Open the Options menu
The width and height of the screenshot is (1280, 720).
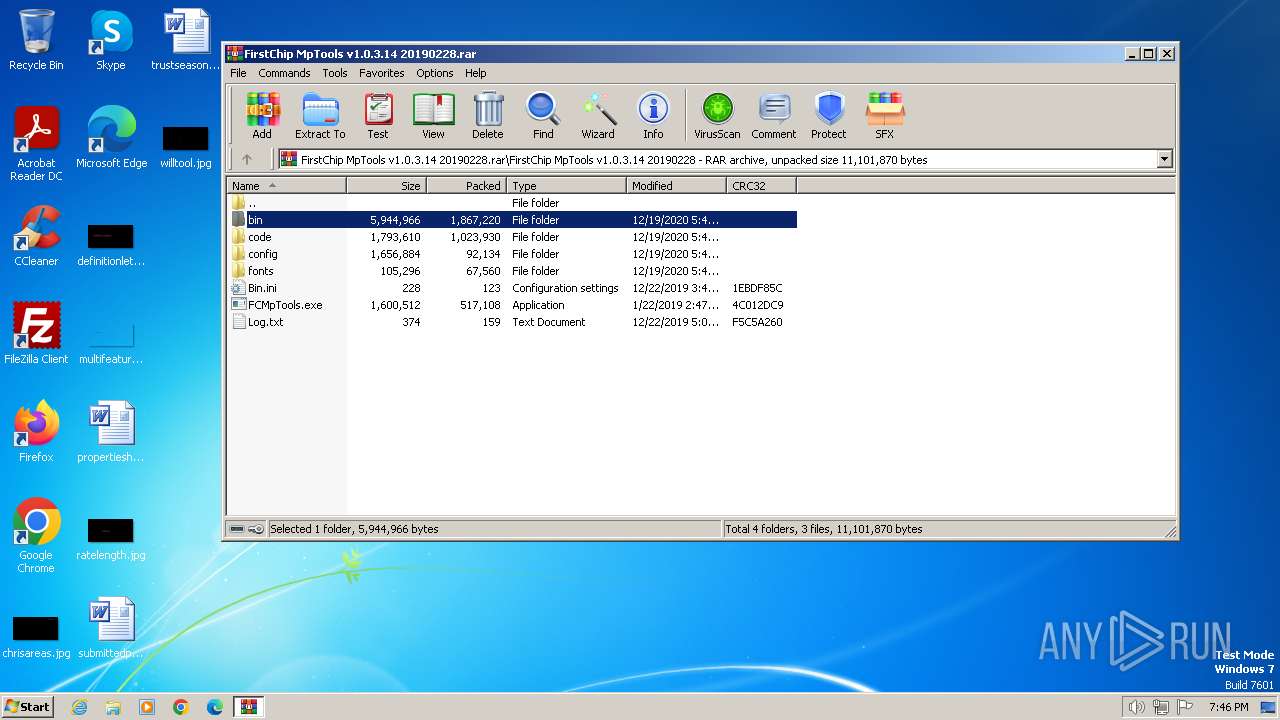[435, 73]
